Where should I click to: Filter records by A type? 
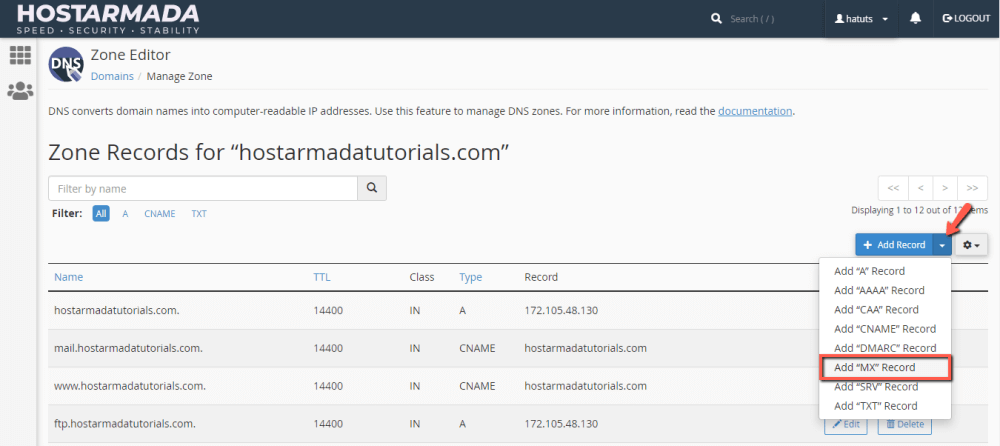click(126, 214)
